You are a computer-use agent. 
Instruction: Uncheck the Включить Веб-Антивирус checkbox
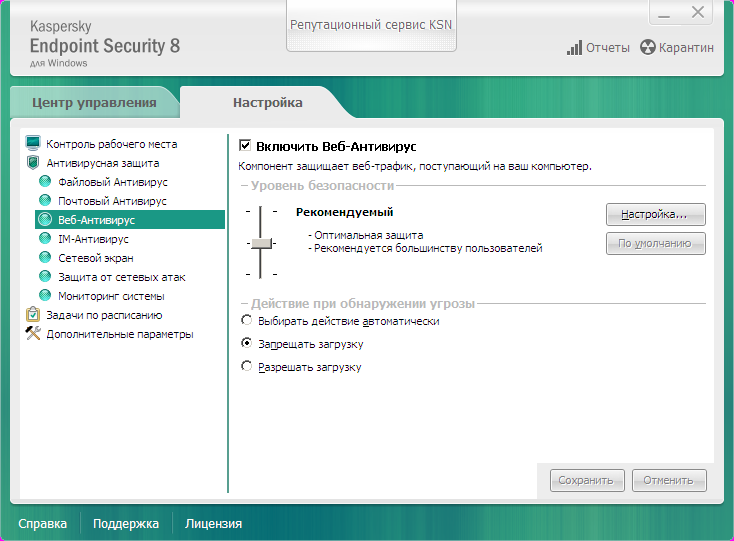245,146
